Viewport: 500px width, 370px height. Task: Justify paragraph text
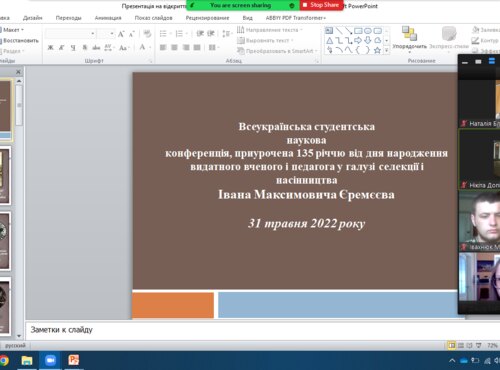(197, 48)
